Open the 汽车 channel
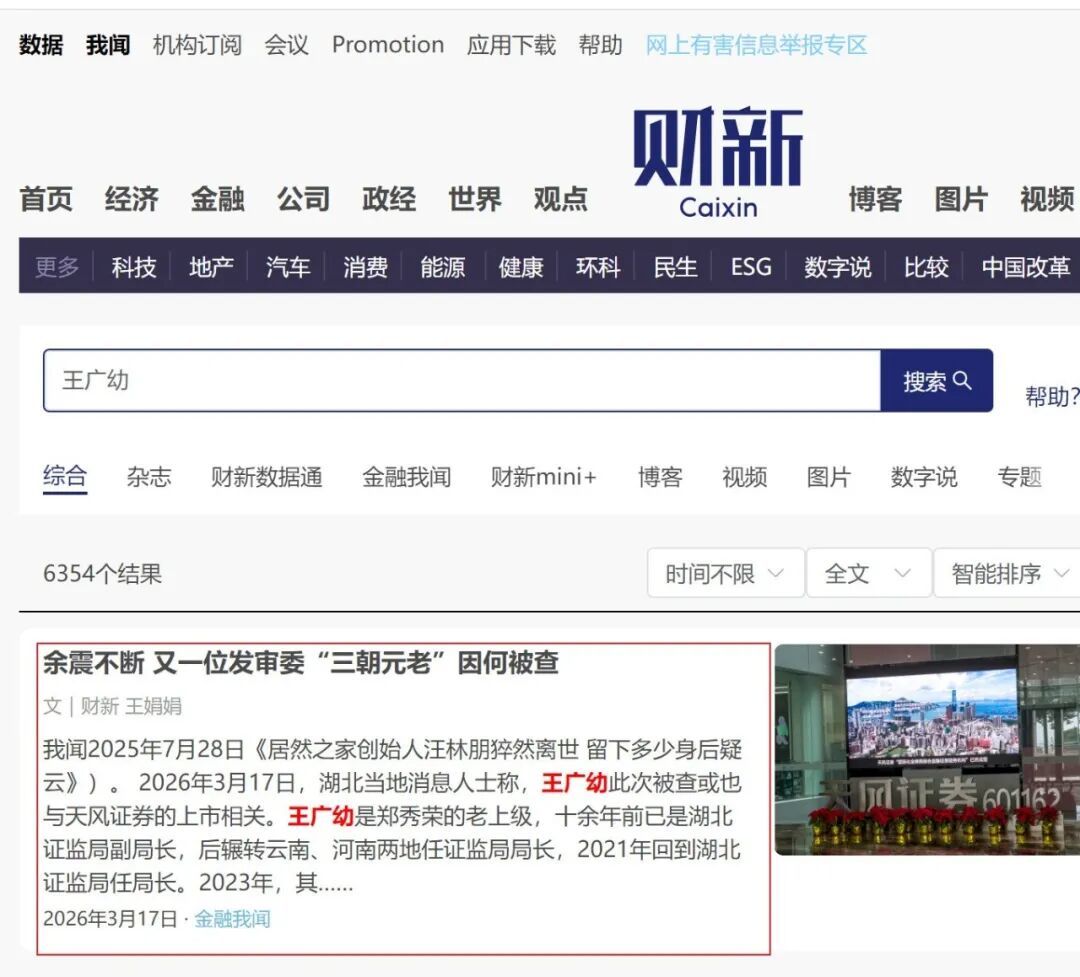 click(x=289, y=267)
